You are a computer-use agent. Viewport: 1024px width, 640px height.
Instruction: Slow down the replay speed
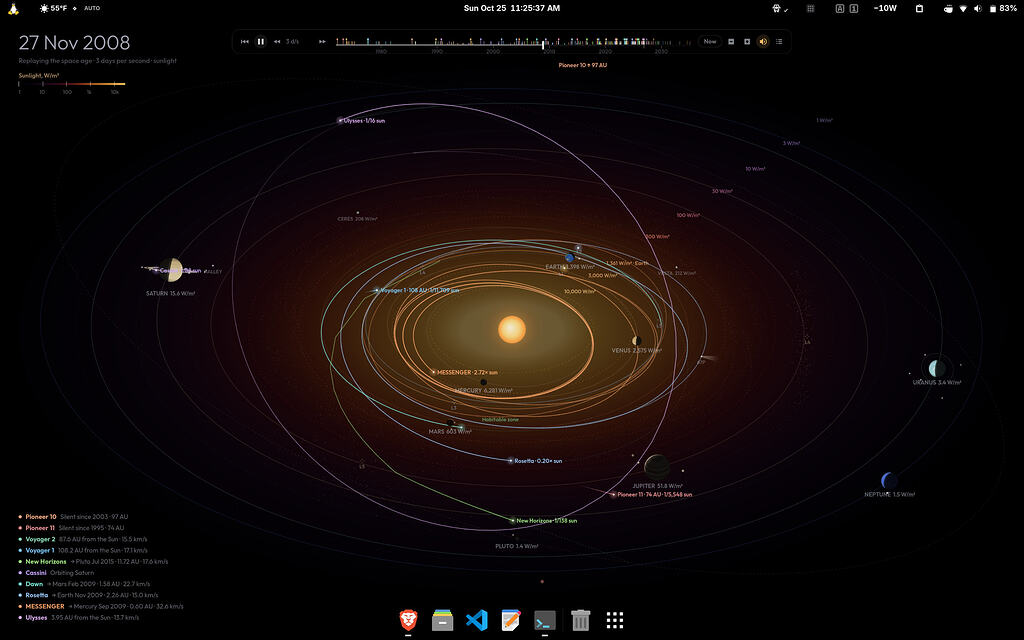coord(277,41)
